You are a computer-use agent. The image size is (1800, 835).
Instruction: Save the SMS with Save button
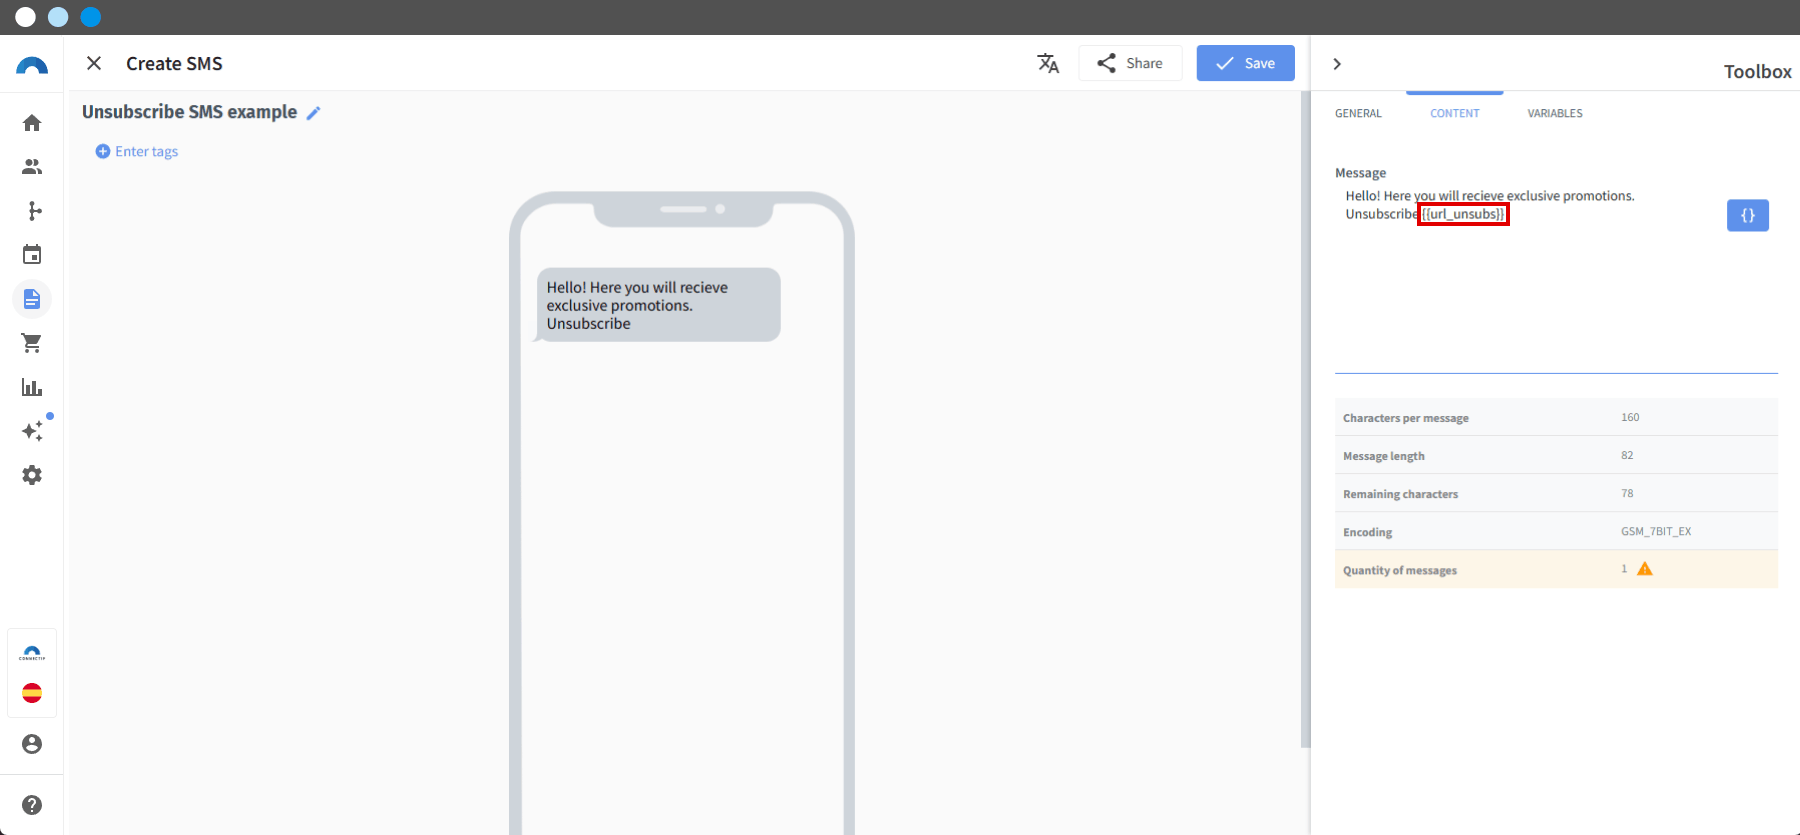coord(1246,63)
